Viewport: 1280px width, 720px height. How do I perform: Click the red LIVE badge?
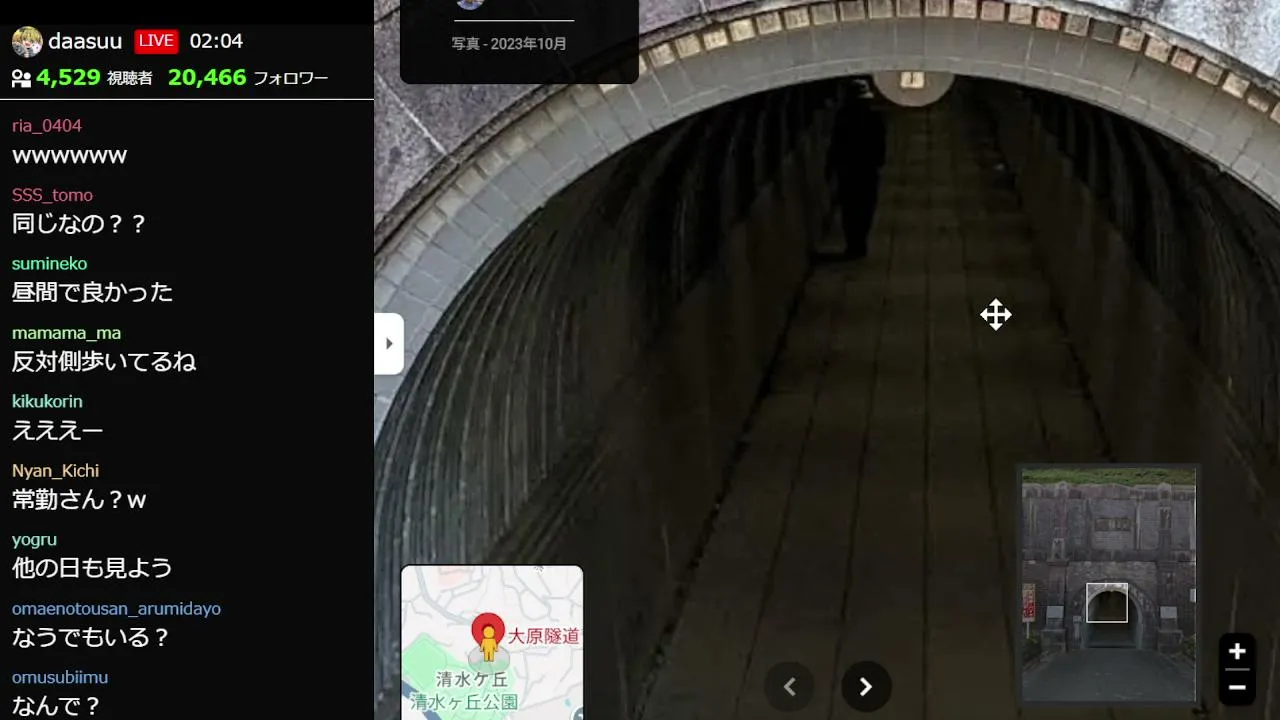156,41
